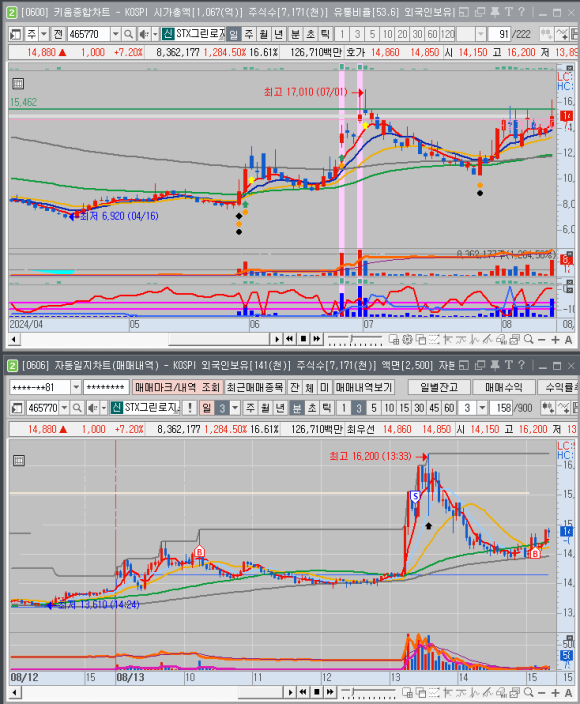This screenshot has height=704, width=580.
Task: Click the minus zoom-out icon under top chart
Action: pos(542,340)
